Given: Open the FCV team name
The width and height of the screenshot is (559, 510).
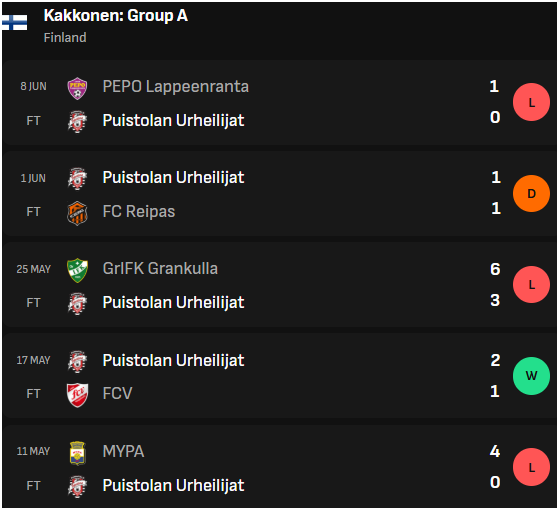Looking at the screenshot, I should click(117, 393).
